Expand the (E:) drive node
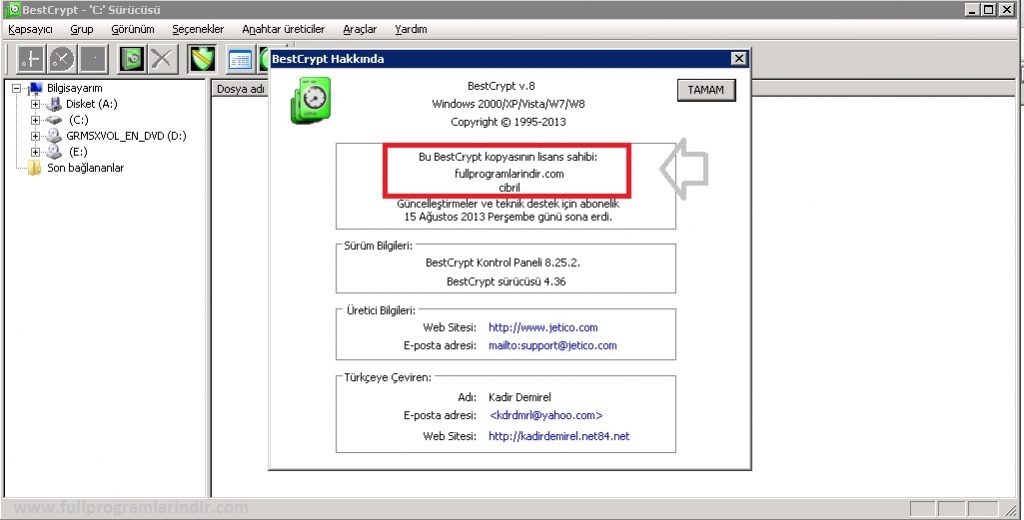Screen dimensions: 1024x520 36,152
